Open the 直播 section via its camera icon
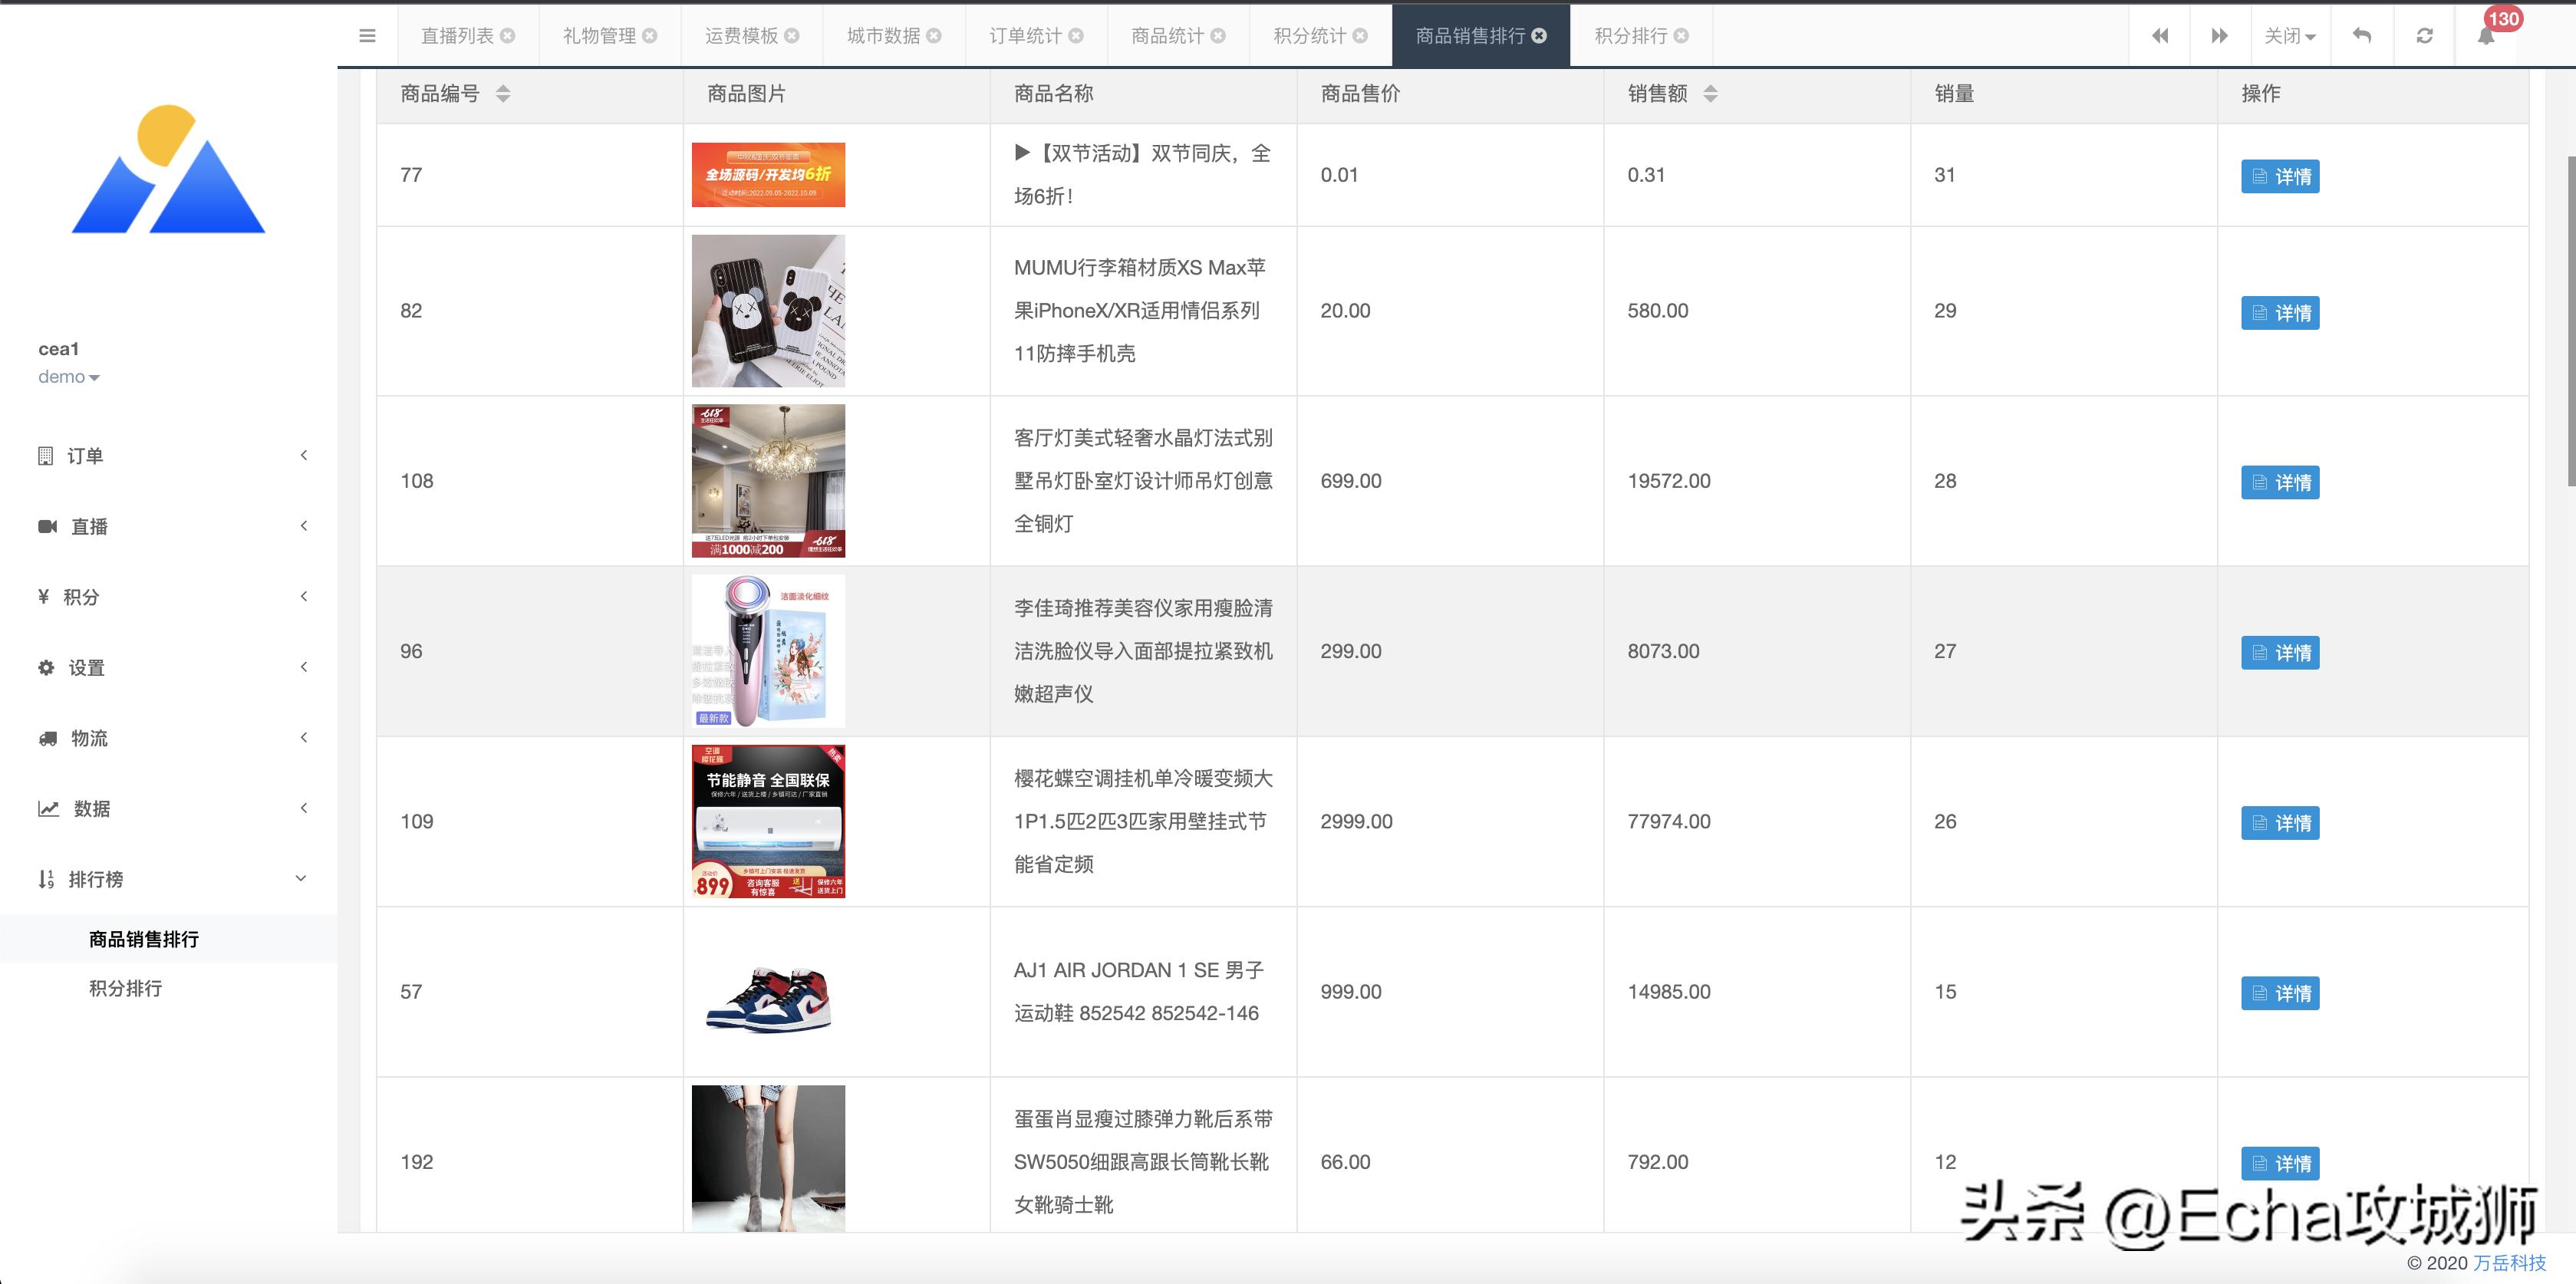This screenshot has height=1284, width=2576. coord(46,526)
